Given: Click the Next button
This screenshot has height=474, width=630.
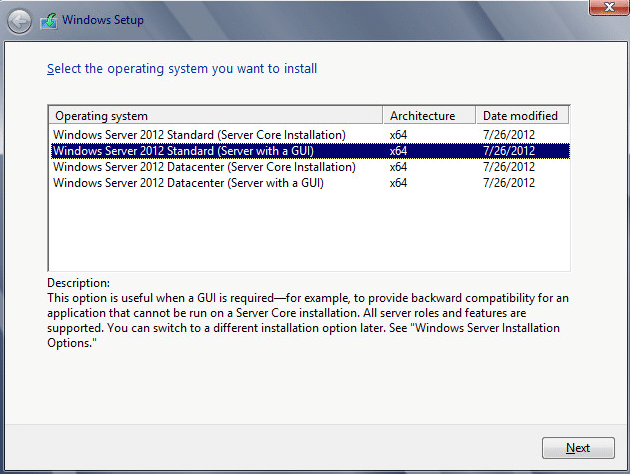Looking at the screenshot, I should point(578,447).
